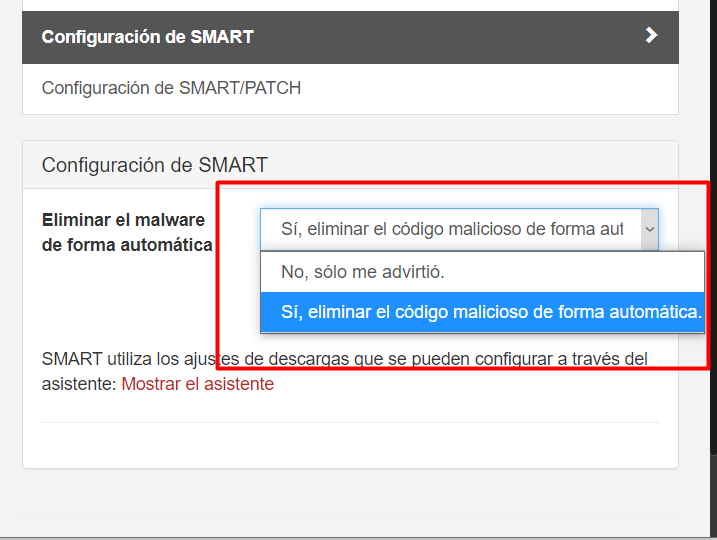The width and height of the screenshot is (717, 540).
Task: Click the light gray "Configuración de SMART" panel heading
Action: [x=154, y=165]
